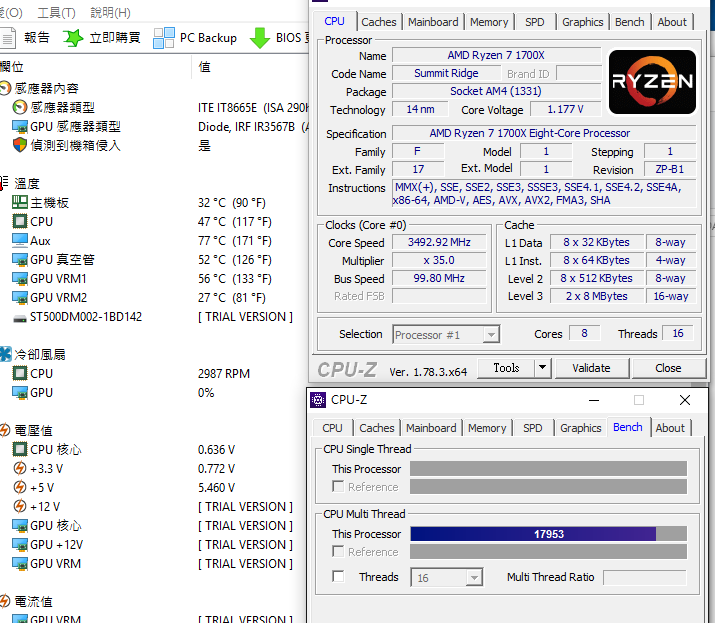Click the multi-thread Reference bar
The height and width of the screenshot is (623, 715).
[548, 552]
